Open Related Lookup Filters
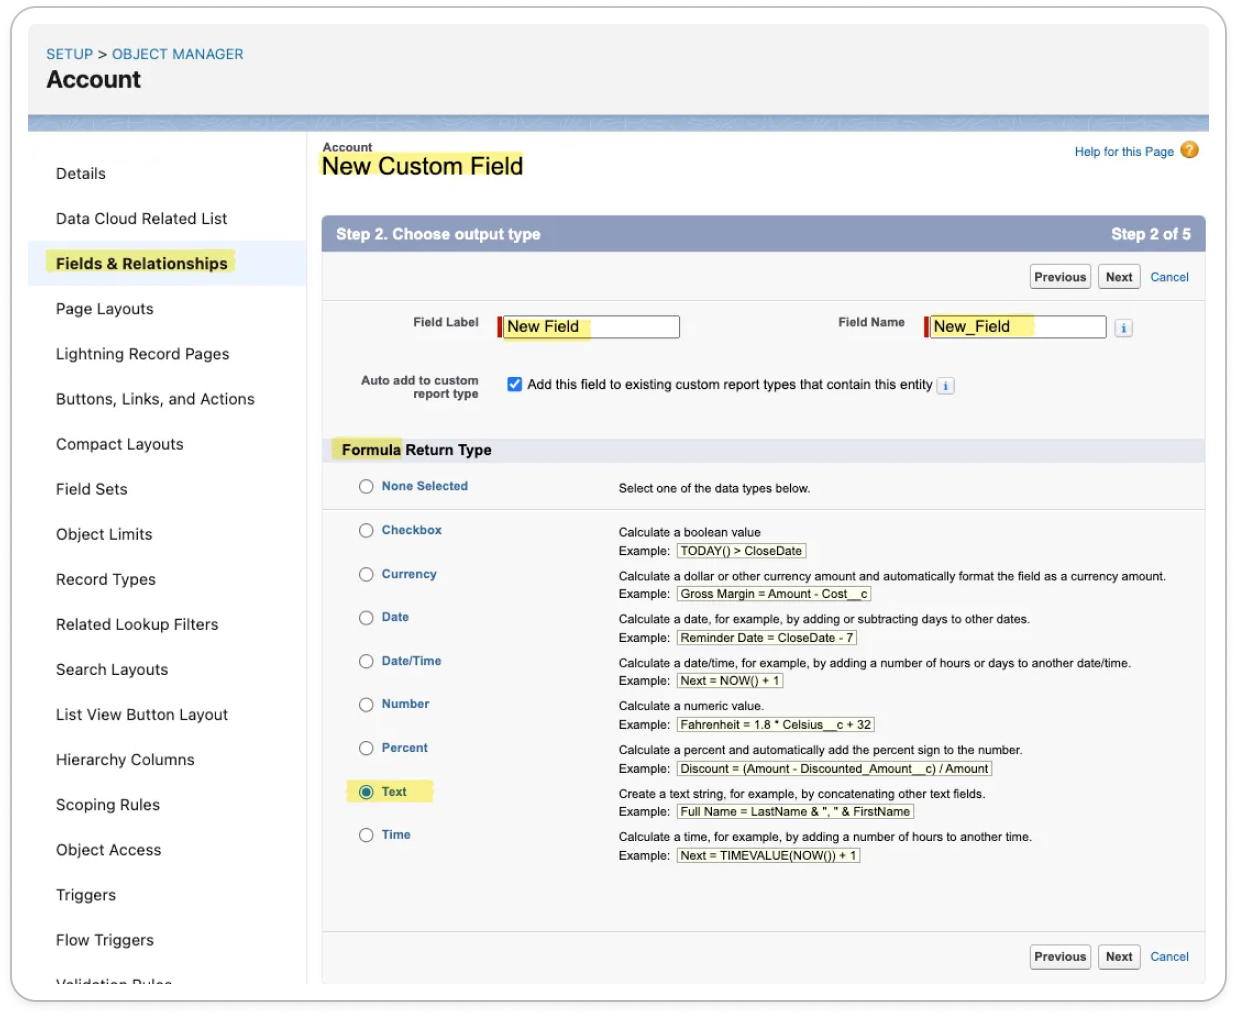The height and width of the screenshot is (1016, 1238). click(x=137, y=624)
